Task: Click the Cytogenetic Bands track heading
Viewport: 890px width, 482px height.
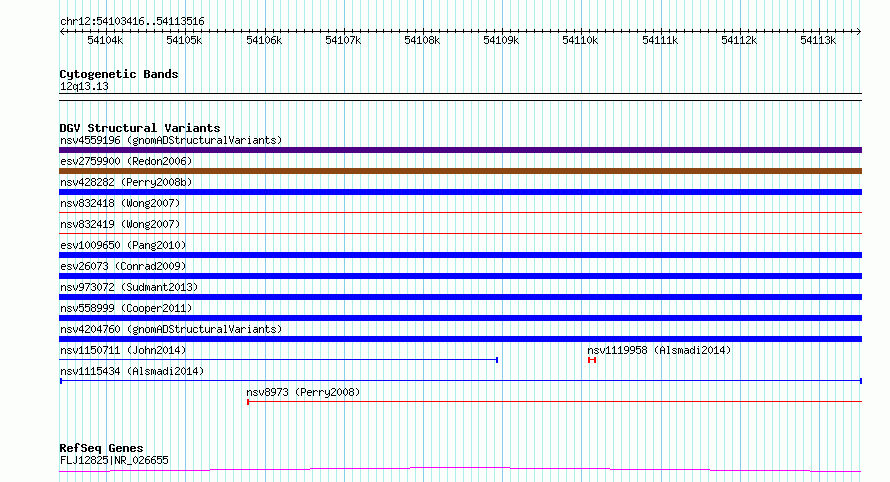Action: pos(119,74)
